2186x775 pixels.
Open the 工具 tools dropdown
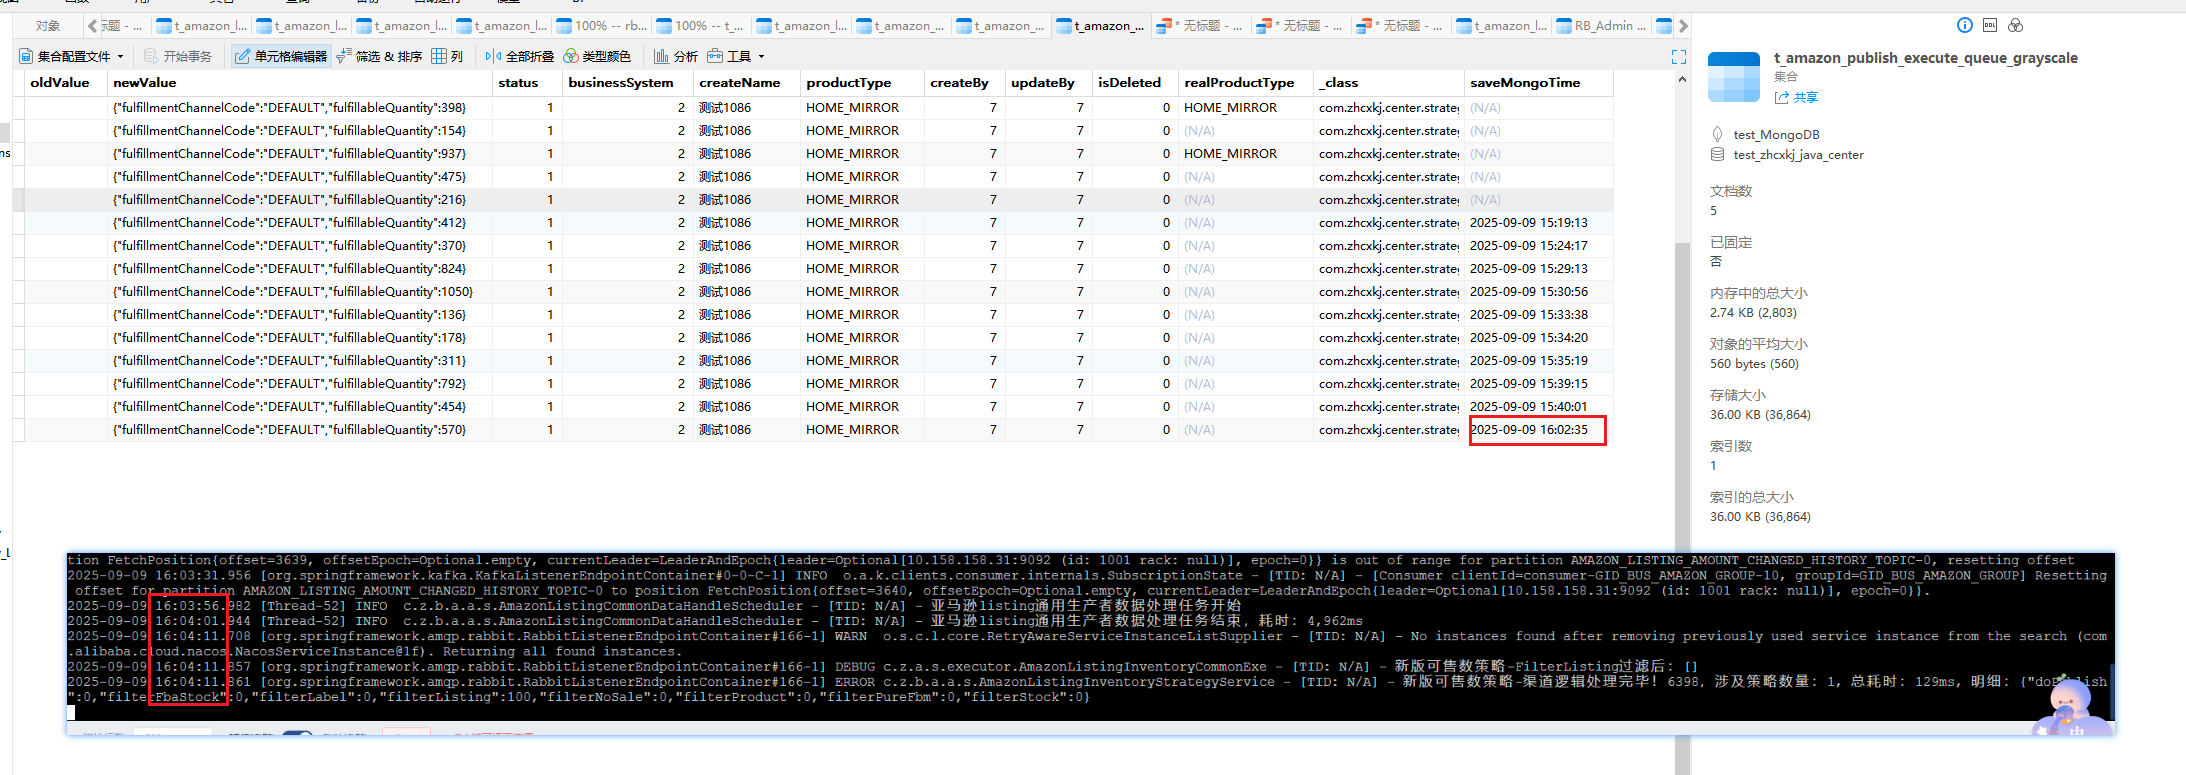pos(736,56)
